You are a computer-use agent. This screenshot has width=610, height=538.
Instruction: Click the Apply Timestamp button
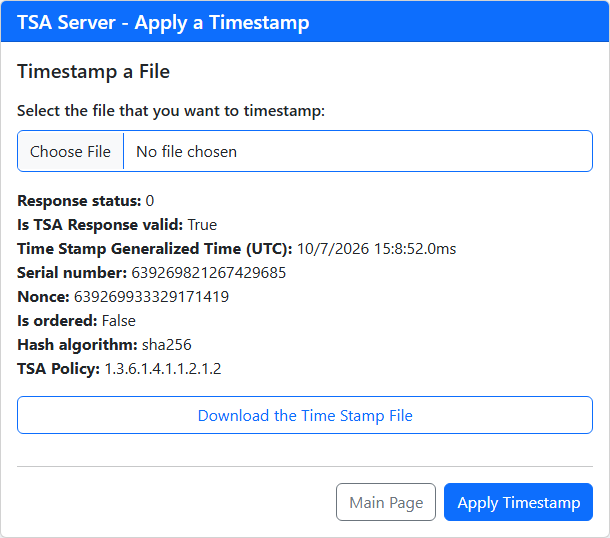(518, 502)
